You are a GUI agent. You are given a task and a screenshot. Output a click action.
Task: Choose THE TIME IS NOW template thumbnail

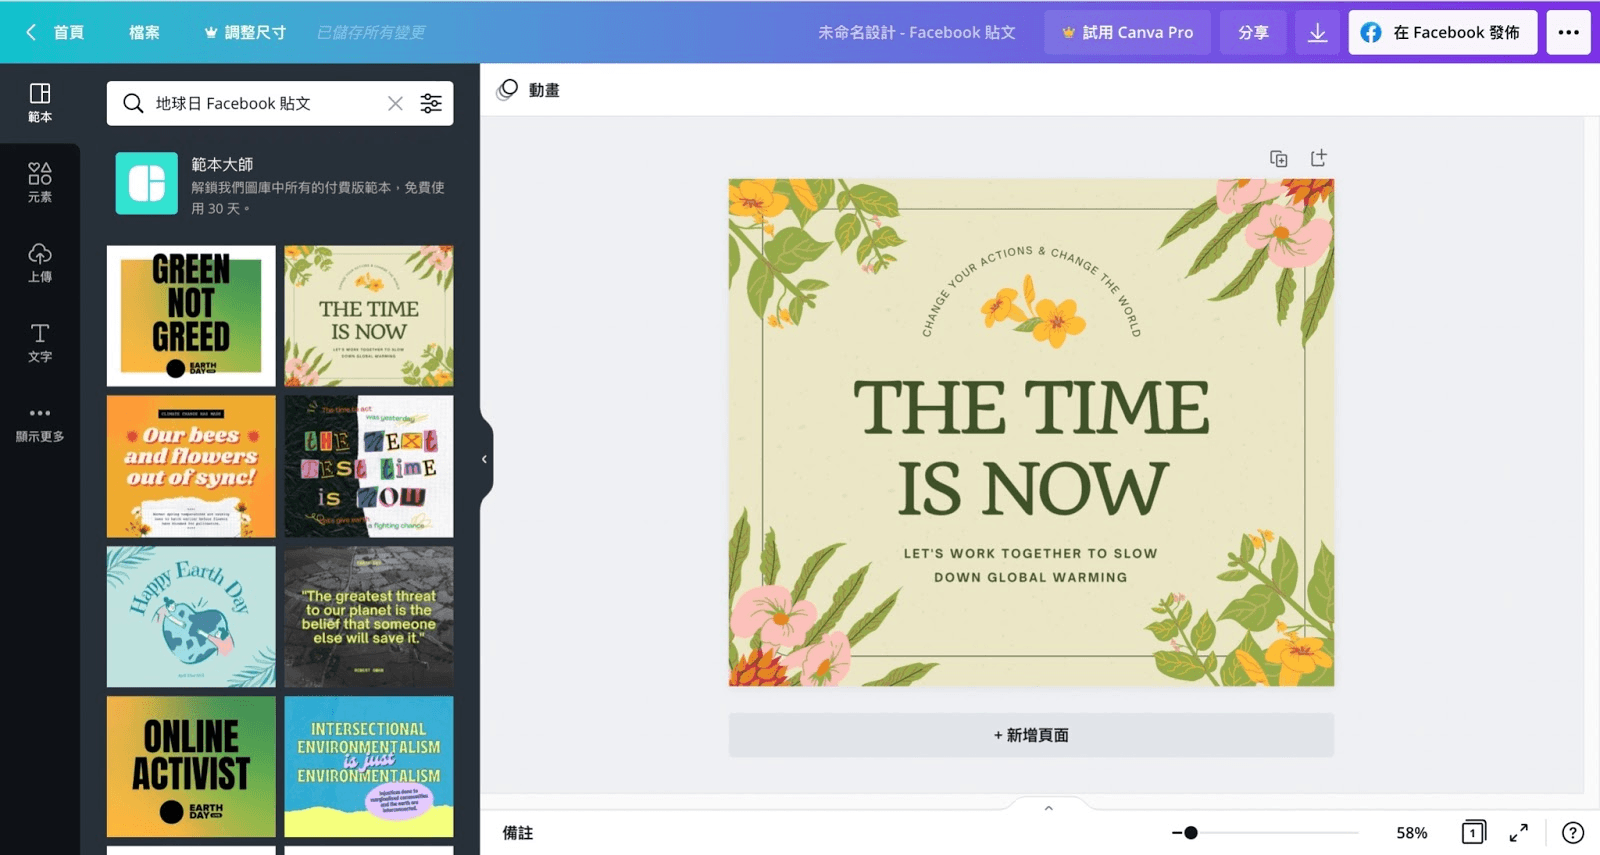coord(369,316)
